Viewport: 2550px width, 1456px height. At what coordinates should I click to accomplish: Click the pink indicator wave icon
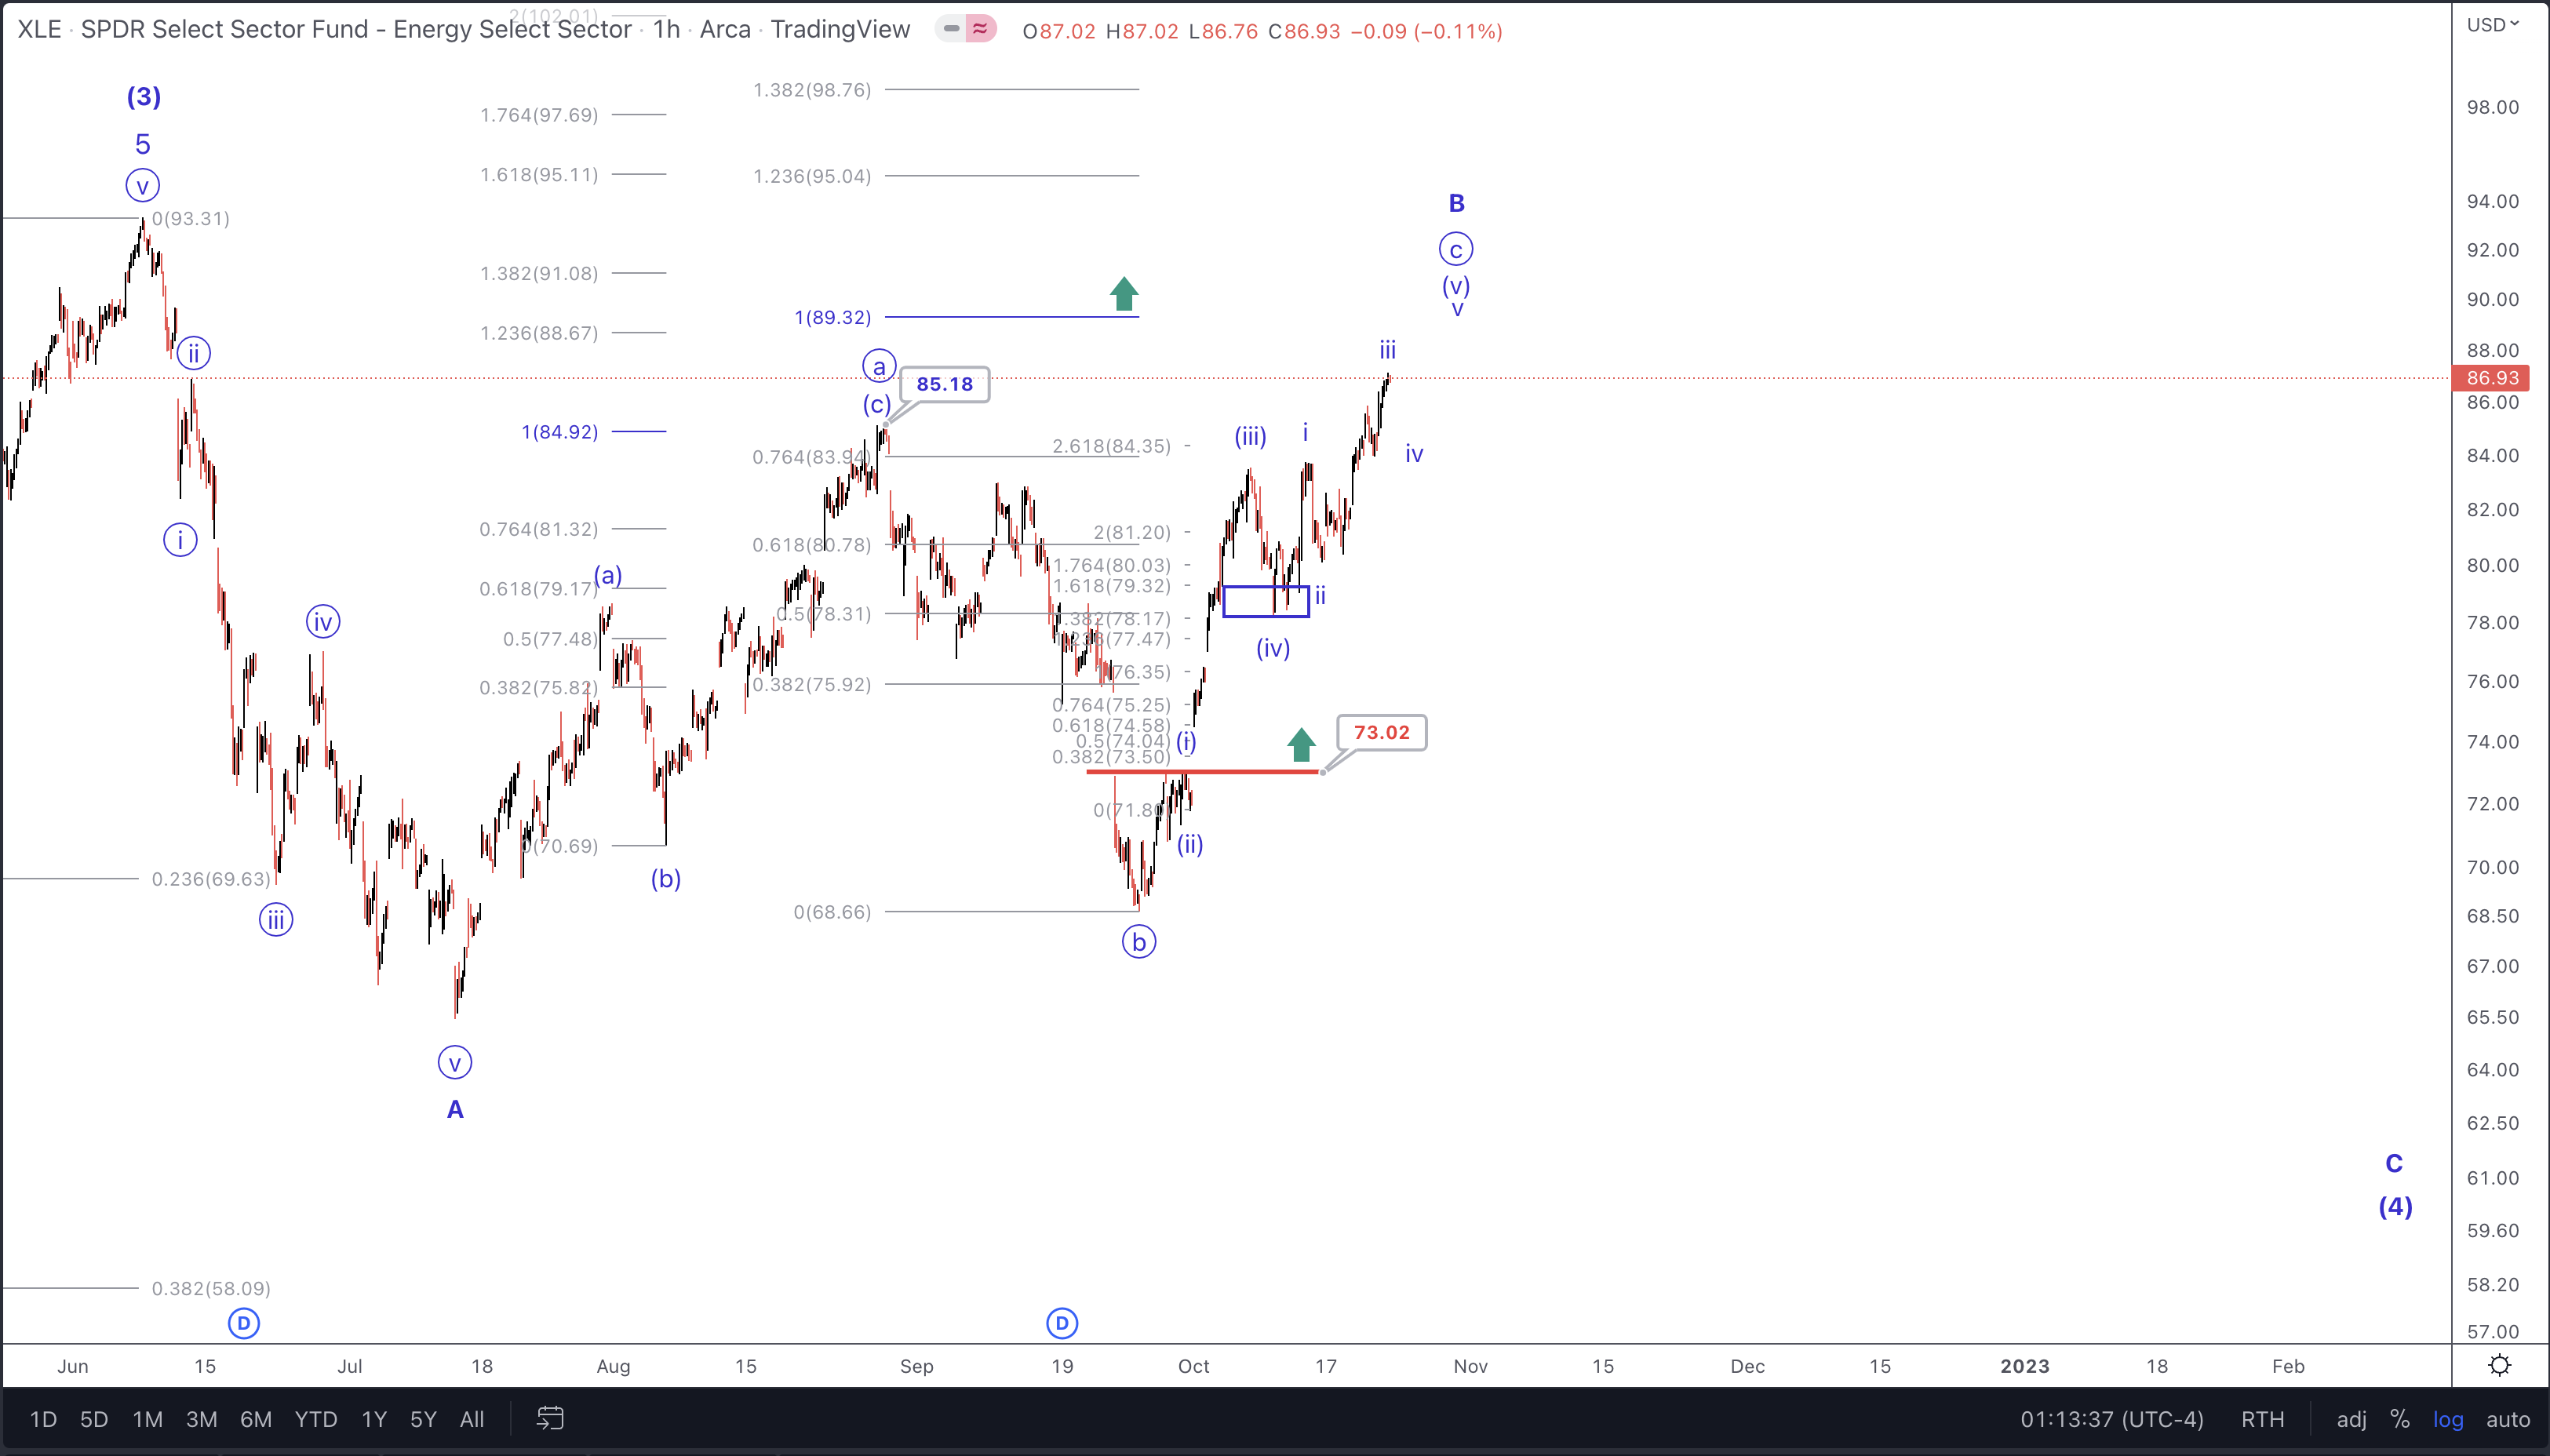(x=981, y=29)
